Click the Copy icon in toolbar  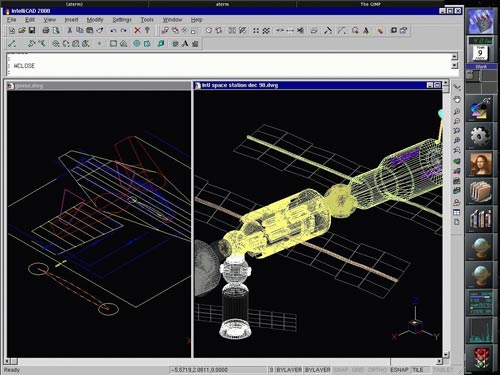click(80, 31)
